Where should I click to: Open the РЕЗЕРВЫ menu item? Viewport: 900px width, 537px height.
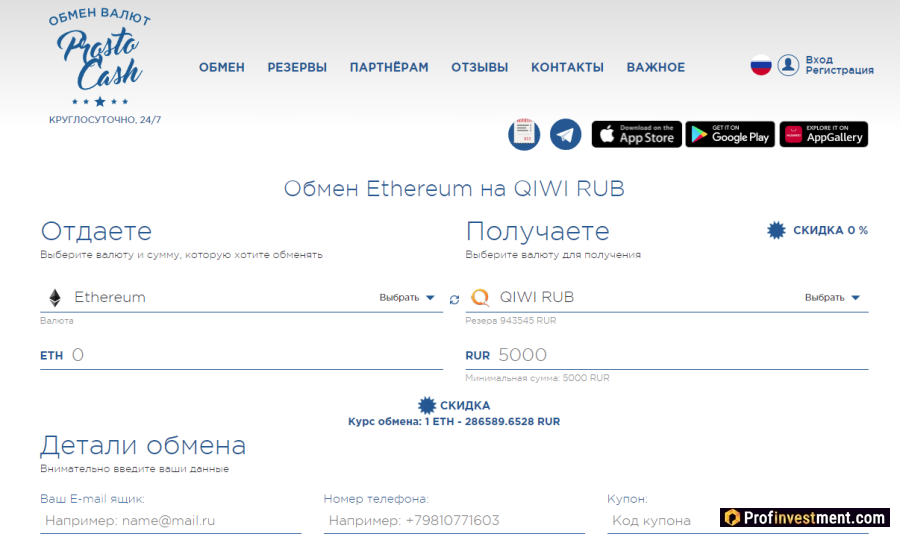(x=297, y=68)
